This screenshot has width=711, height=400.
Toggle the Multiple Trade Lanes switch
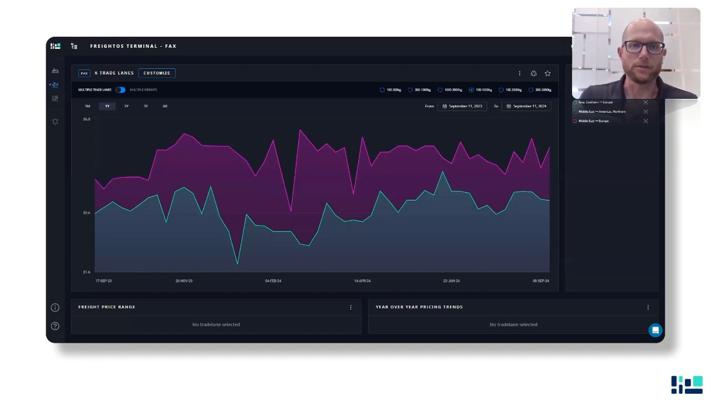pos(120,90)
